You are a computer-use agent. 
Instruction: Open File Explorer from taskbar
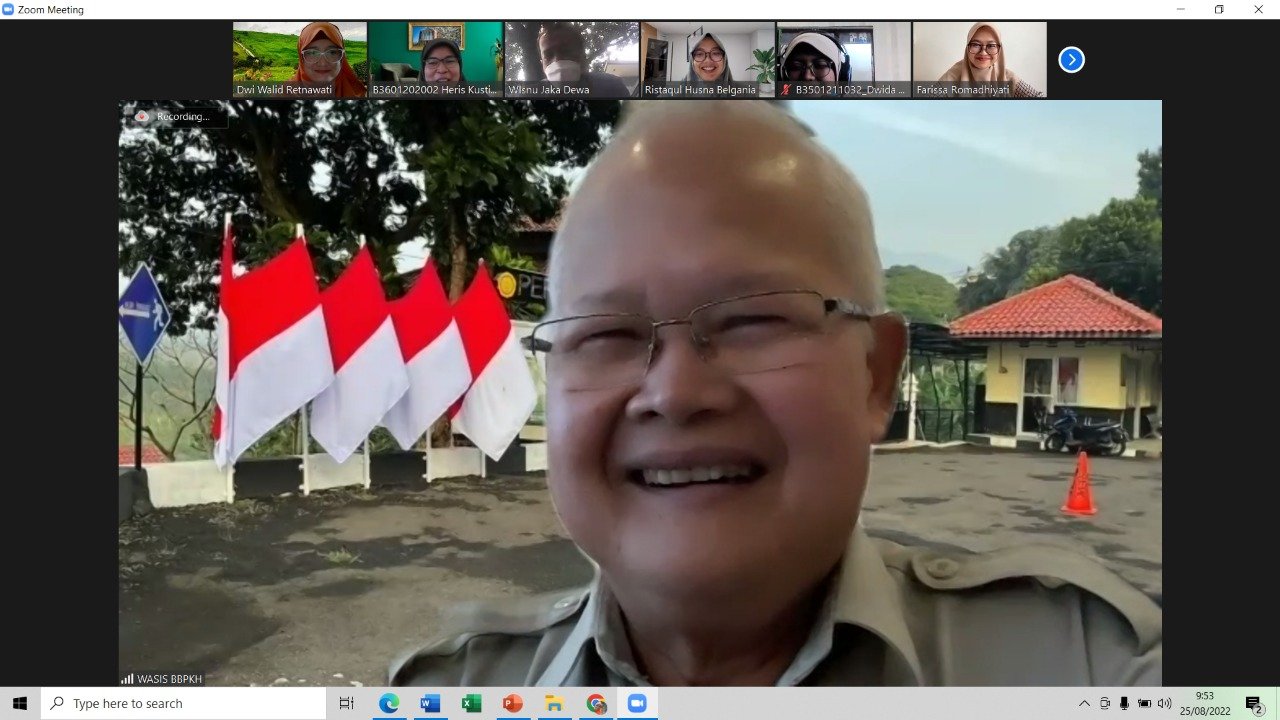[x=554, y=703]
